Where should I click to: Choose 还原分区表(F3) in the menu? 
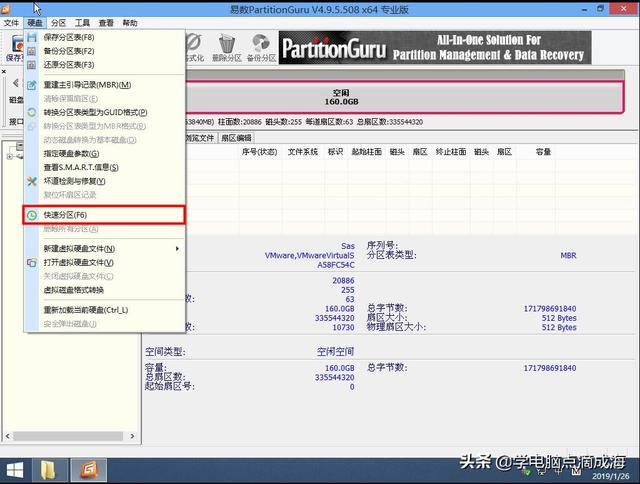tap(105, 65)
